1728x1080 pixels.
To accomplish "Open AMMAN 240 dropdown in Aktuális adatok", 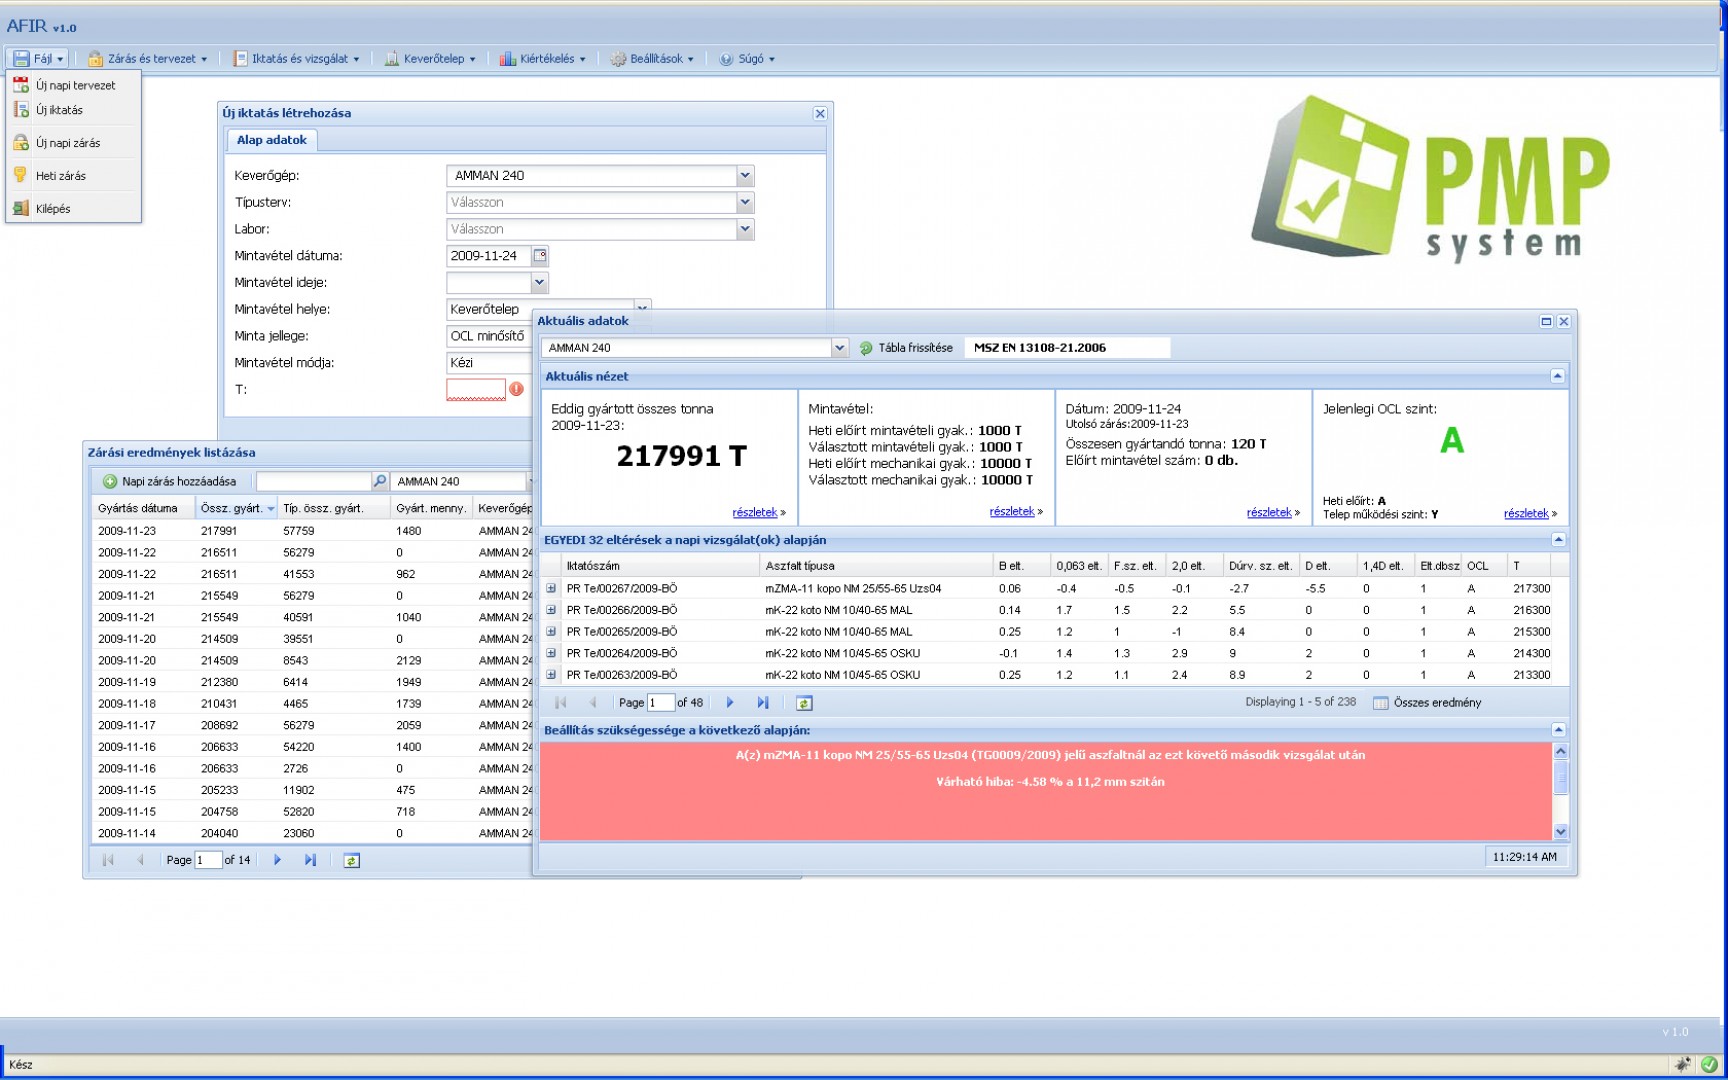I will point(839,348).
